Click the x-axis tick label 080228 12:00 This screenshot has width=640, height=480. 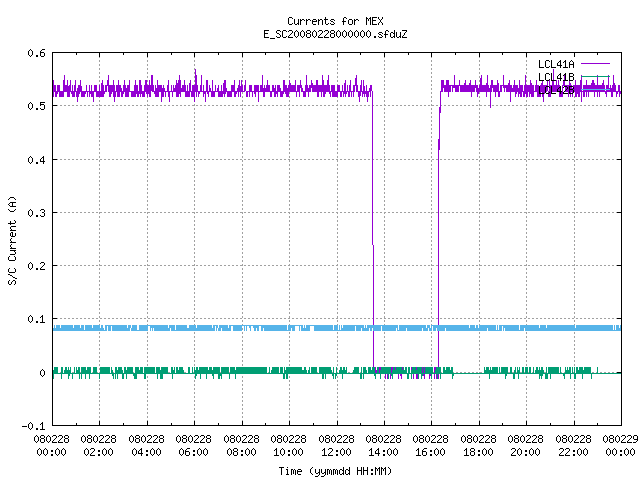(337, 446)
